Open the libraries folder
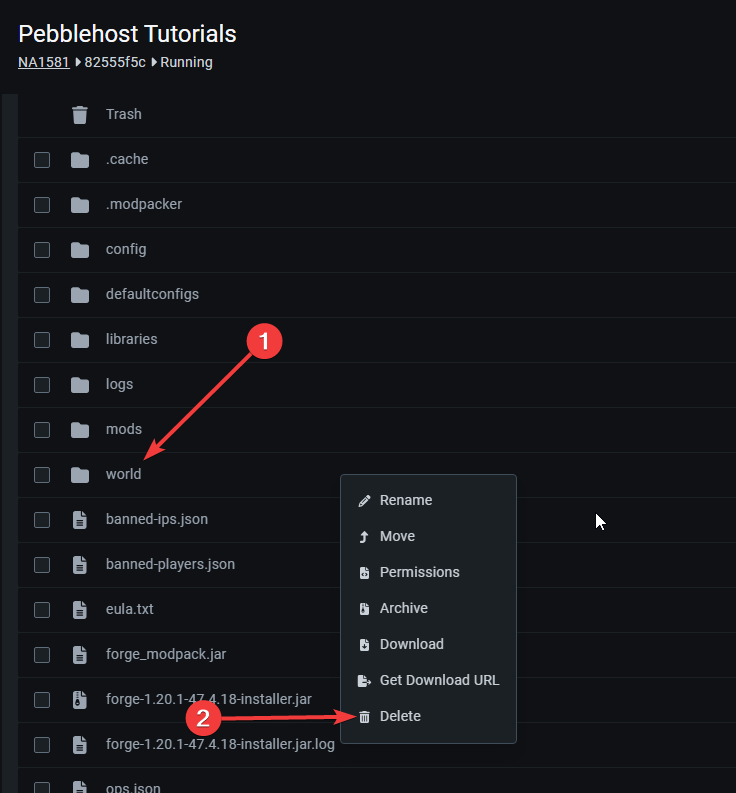Viewport: 736px width, 793px height. click(131, 339)
